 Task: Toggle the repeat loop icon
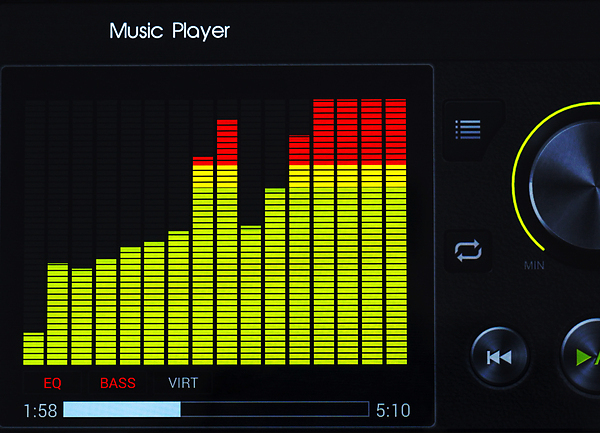pos(468,250)
